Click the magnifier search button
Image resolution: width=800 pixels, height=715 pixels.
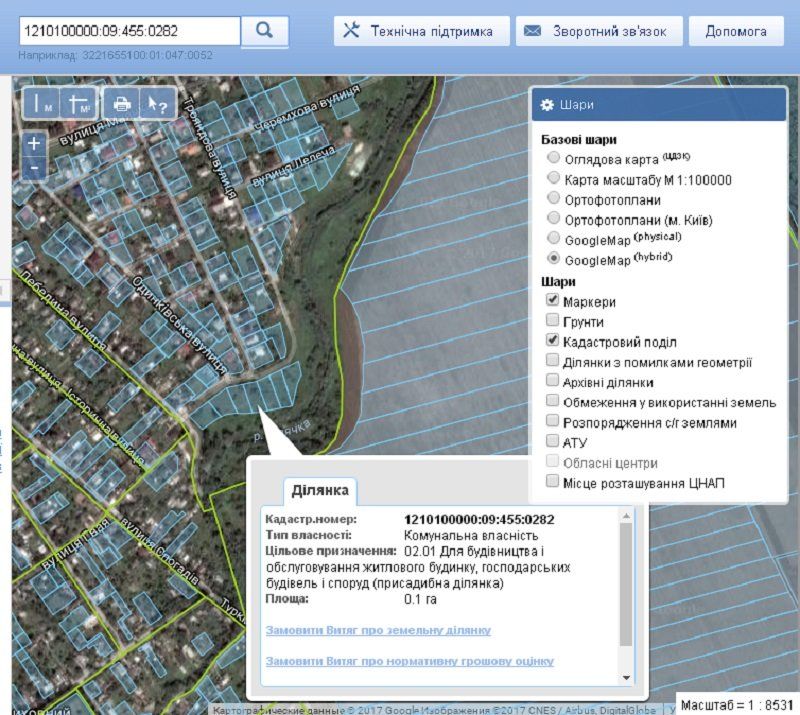(265, 30)
